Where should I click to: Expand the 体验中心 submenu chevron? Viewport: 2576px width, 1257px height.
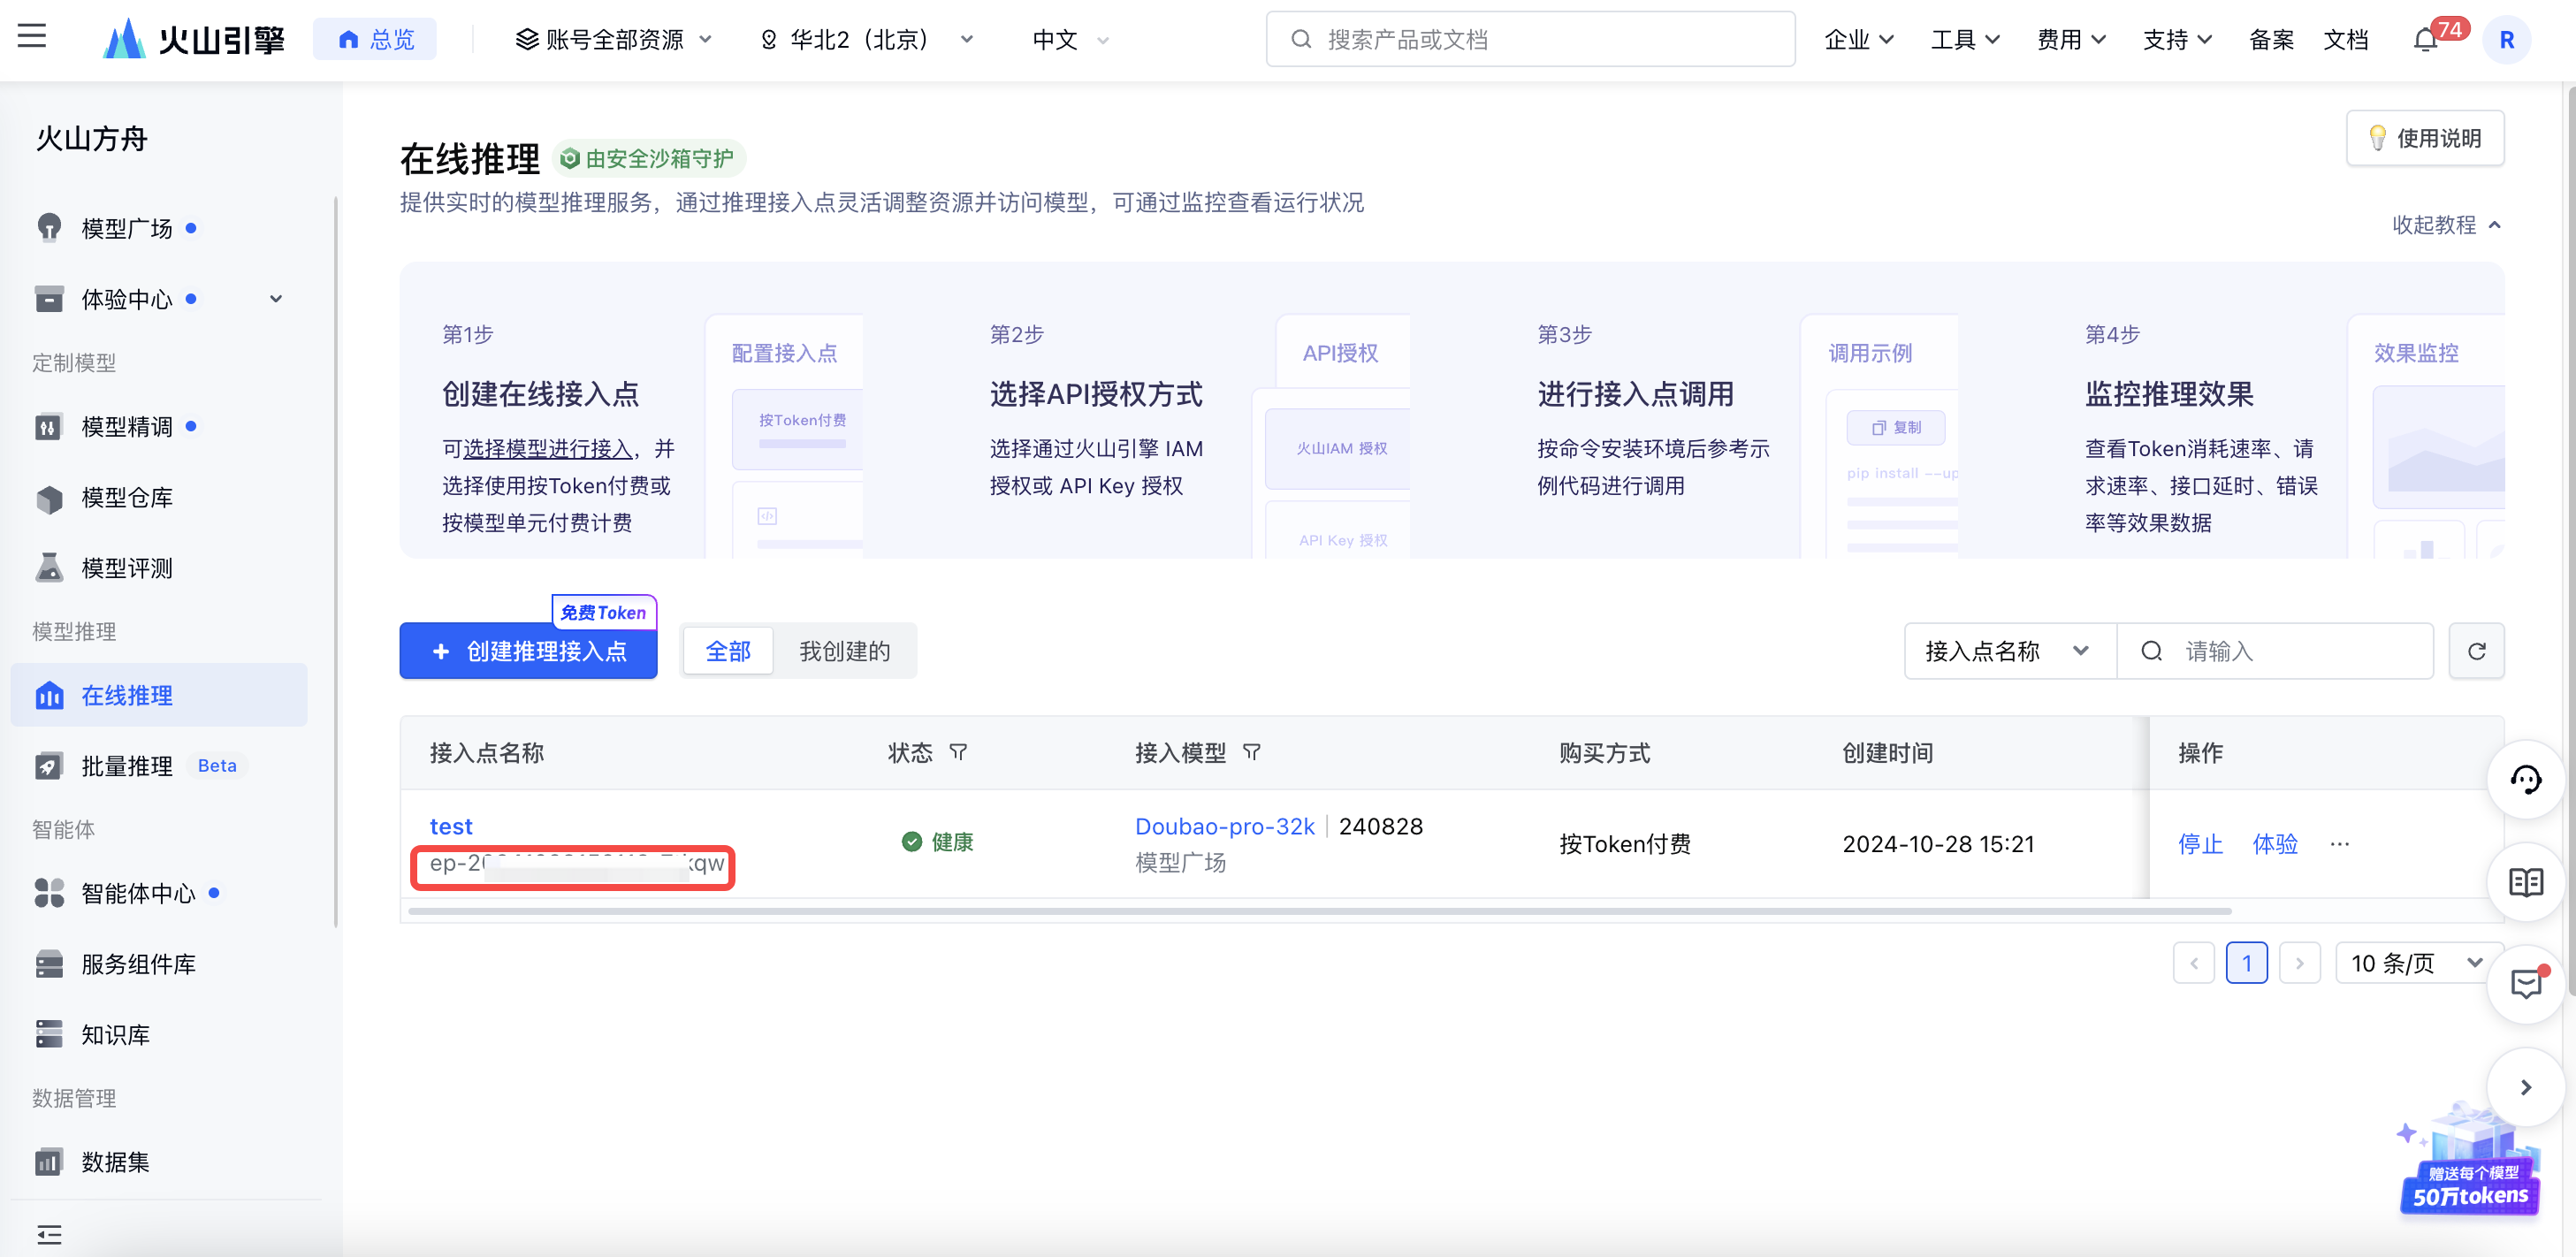tap(276, 299)
